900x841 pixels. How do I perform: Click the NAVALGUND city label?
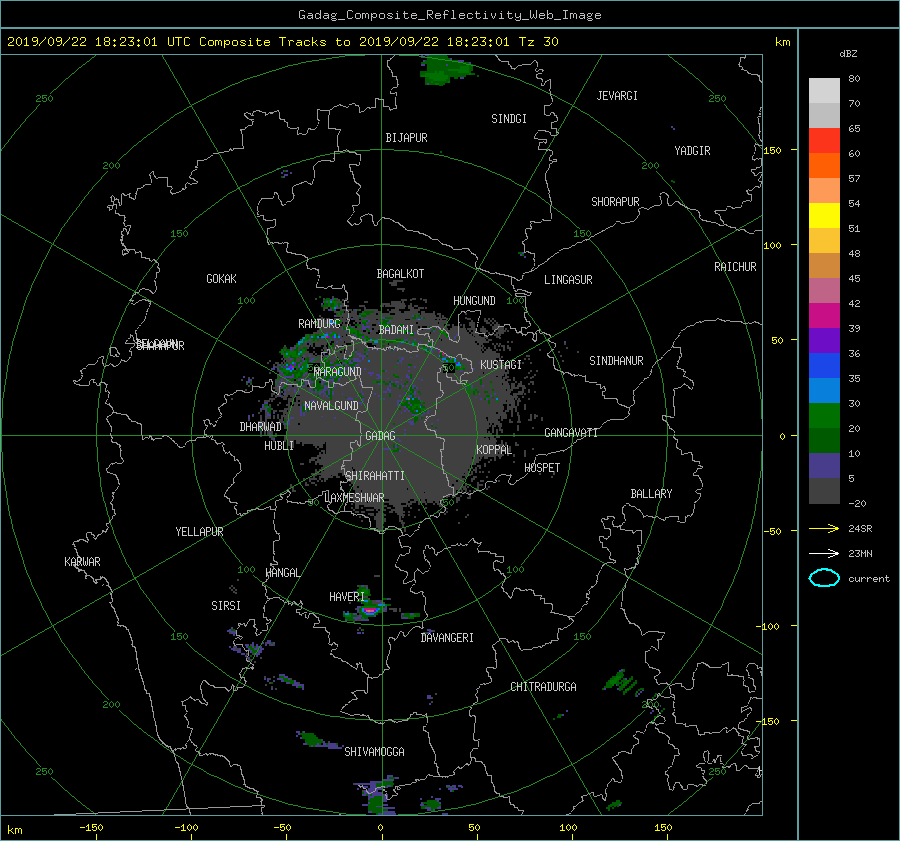click(331, 406)
